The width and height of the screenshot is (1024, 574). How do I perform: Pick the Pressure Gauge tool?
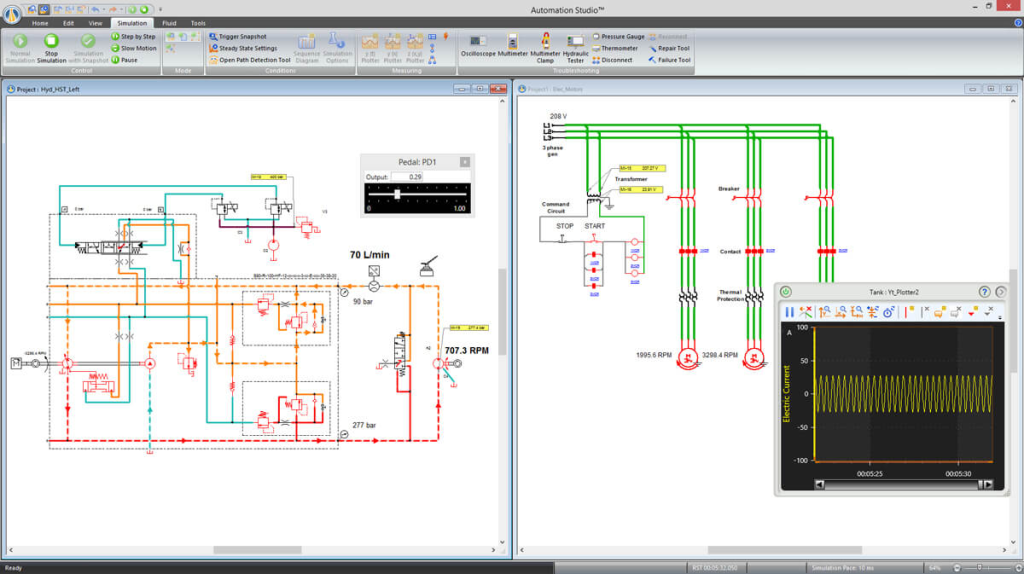pyautogui.click(x=618, y=37)
